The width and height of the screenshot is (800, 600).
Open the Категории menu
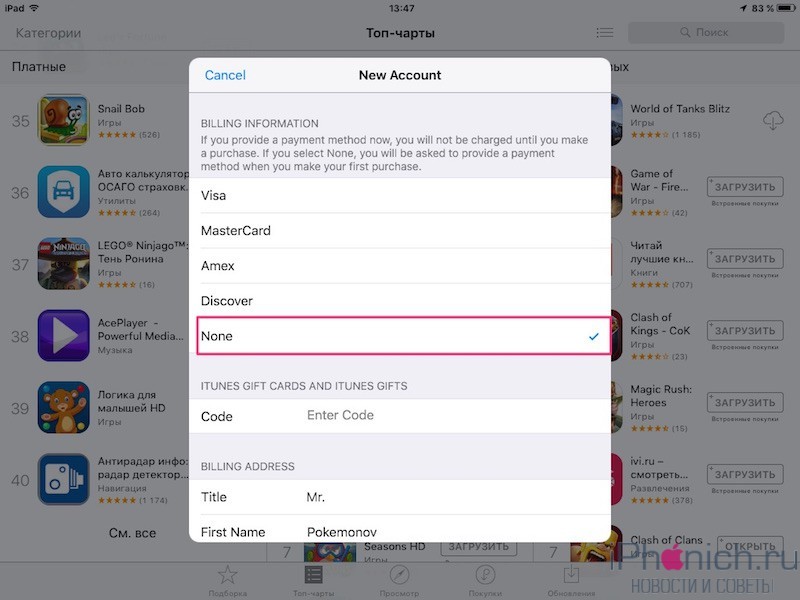tap(48, 33)
